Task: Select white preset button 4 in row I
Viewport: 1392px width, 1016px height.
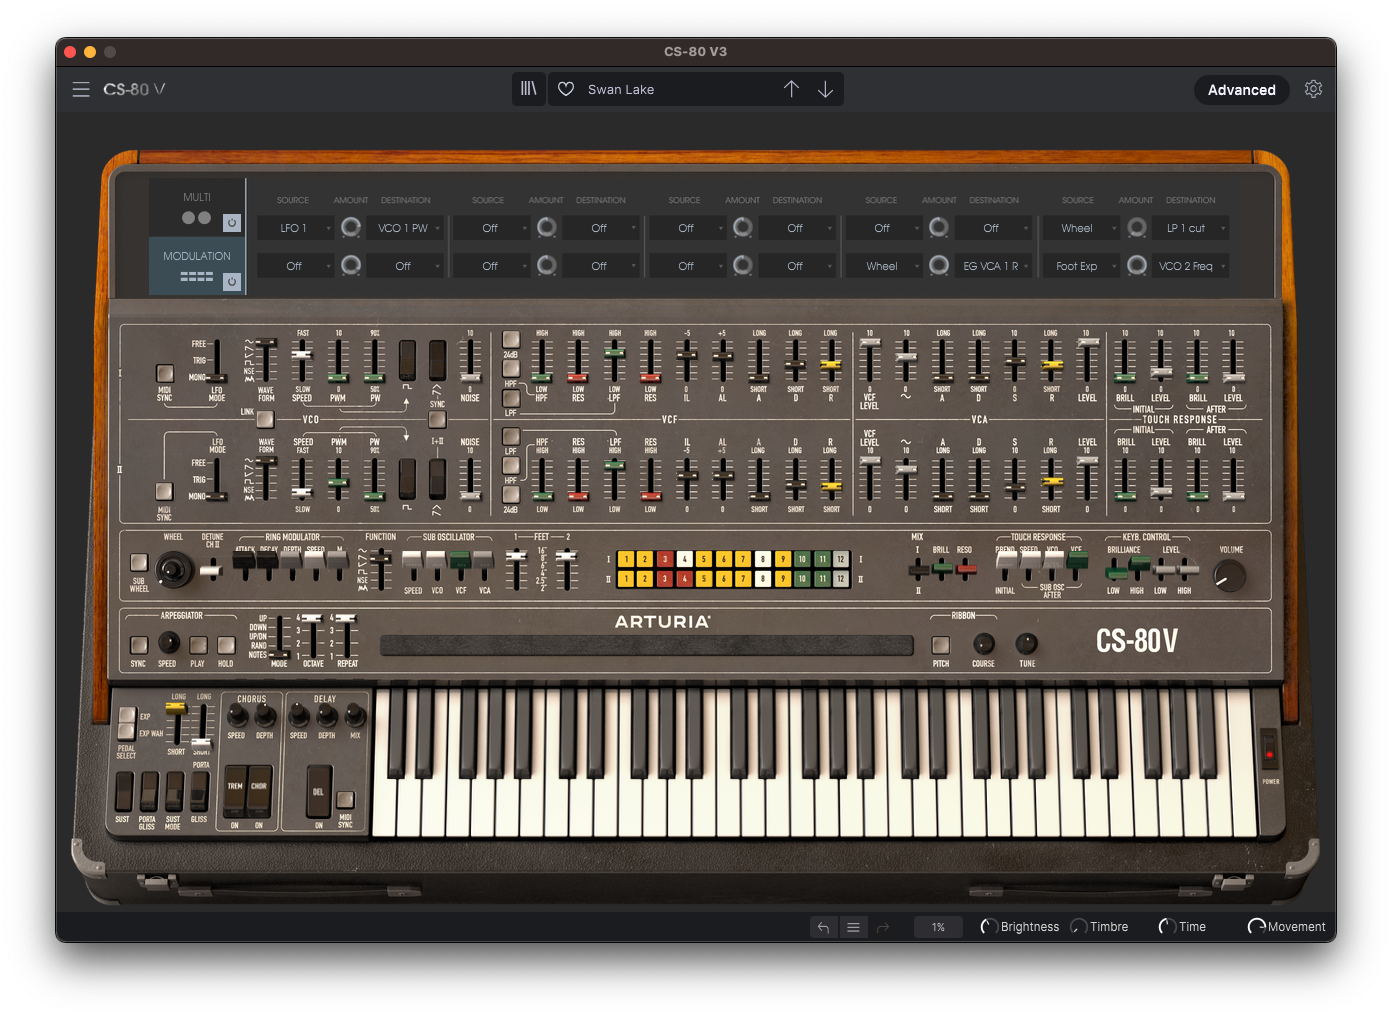Action: pos(685,559)
